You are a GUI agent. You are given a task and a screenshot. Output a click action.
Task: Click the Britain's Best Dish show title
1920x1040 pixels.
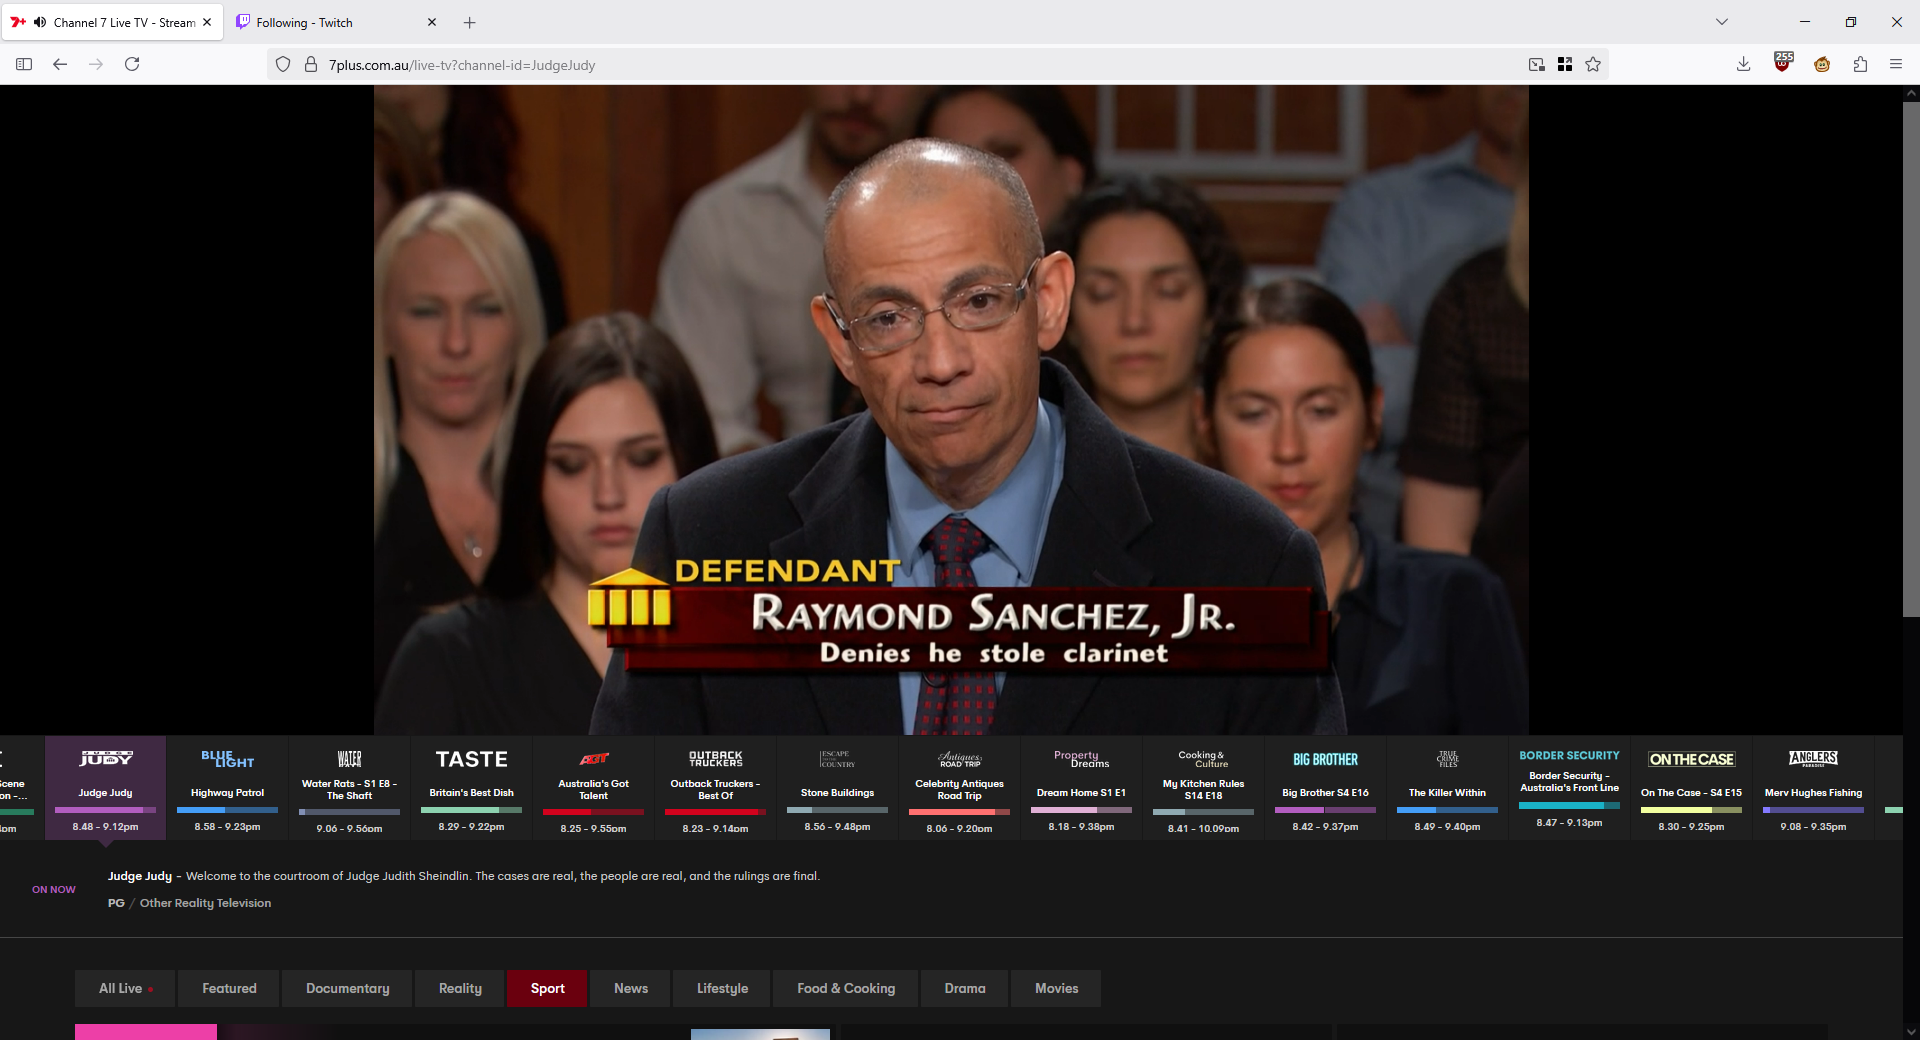tap(472, 793)
